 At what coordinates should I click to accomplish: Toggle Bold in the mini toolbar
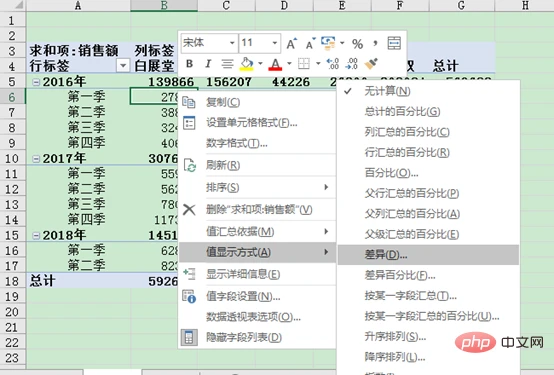[189, 64]
